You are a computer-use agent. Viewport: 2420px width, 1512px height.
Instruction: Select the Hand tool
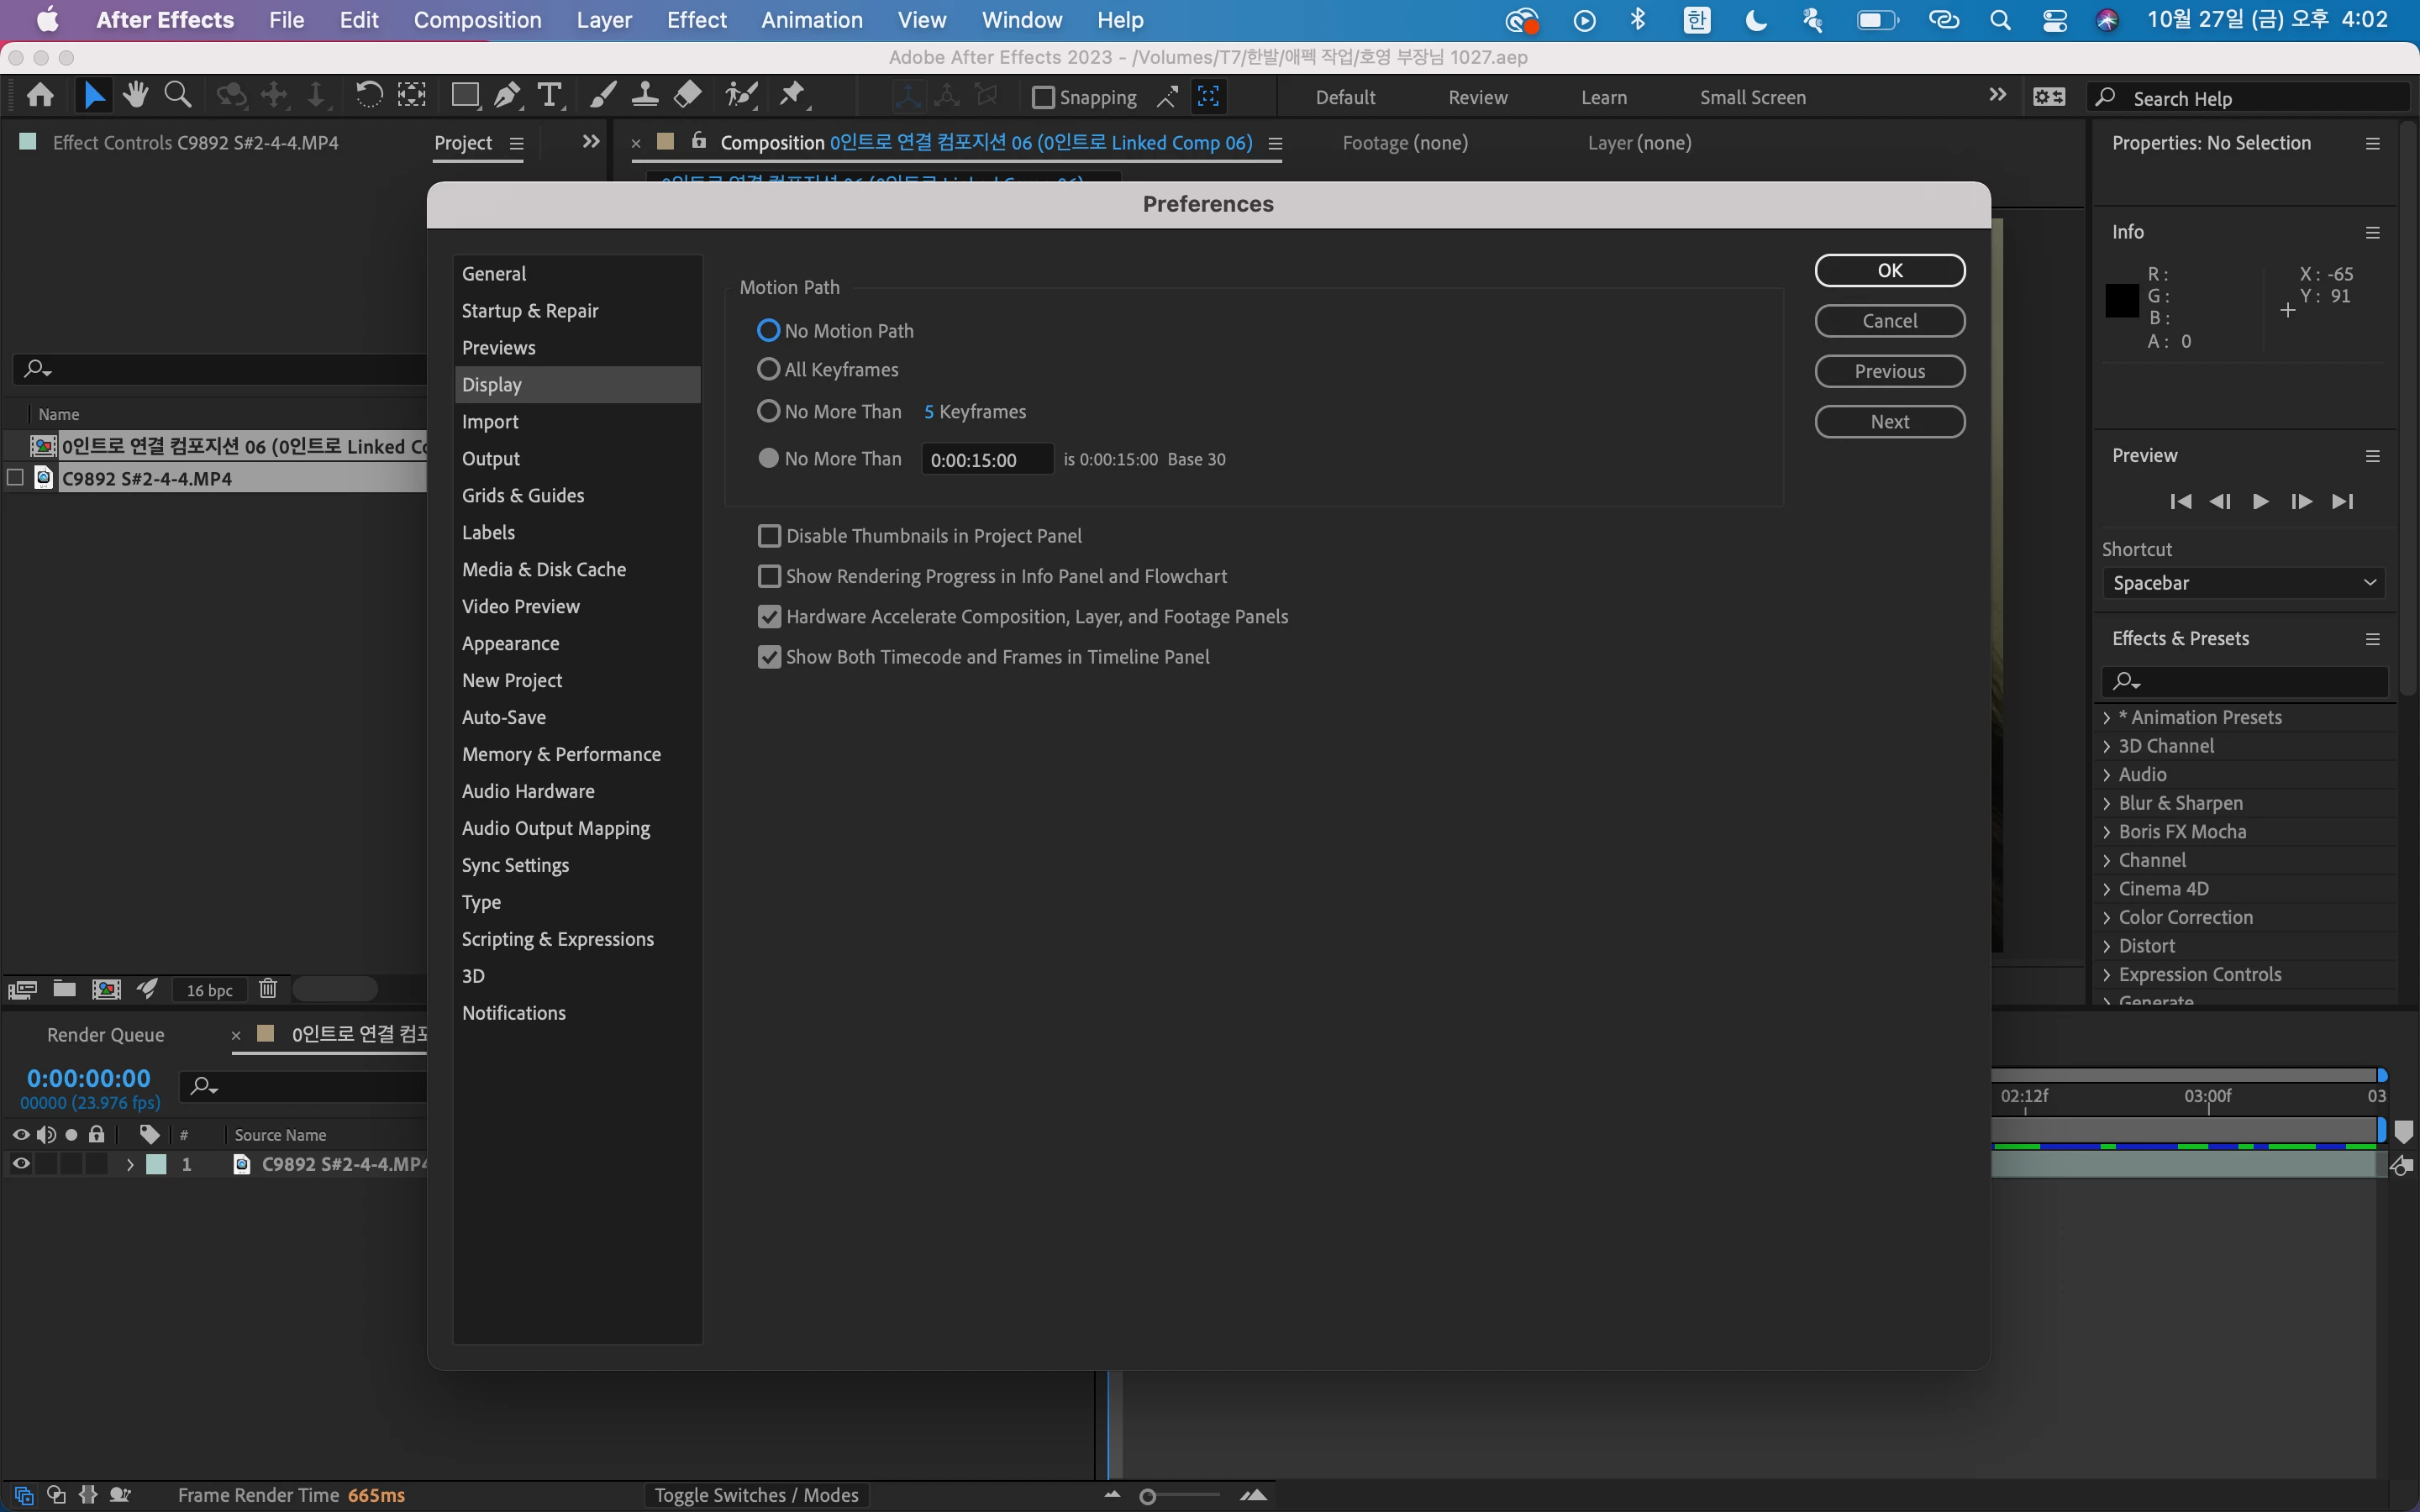(135, 95)
